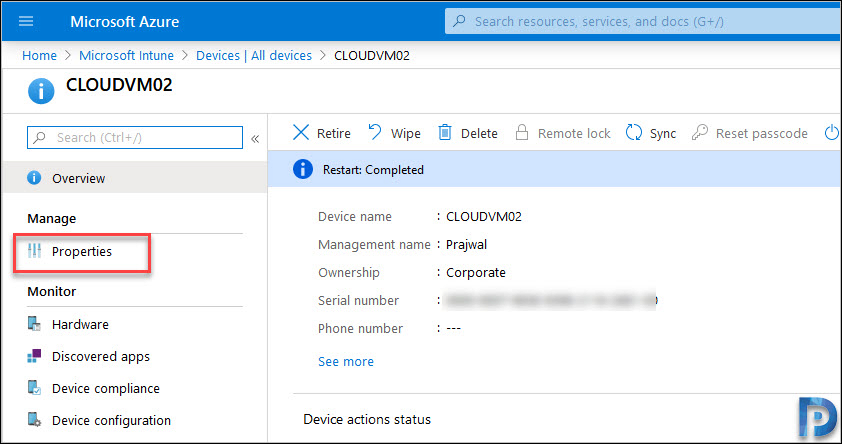Click the Sync circular arrows icon
Viewport: 842px width, 444px height.
pos(634,132)
